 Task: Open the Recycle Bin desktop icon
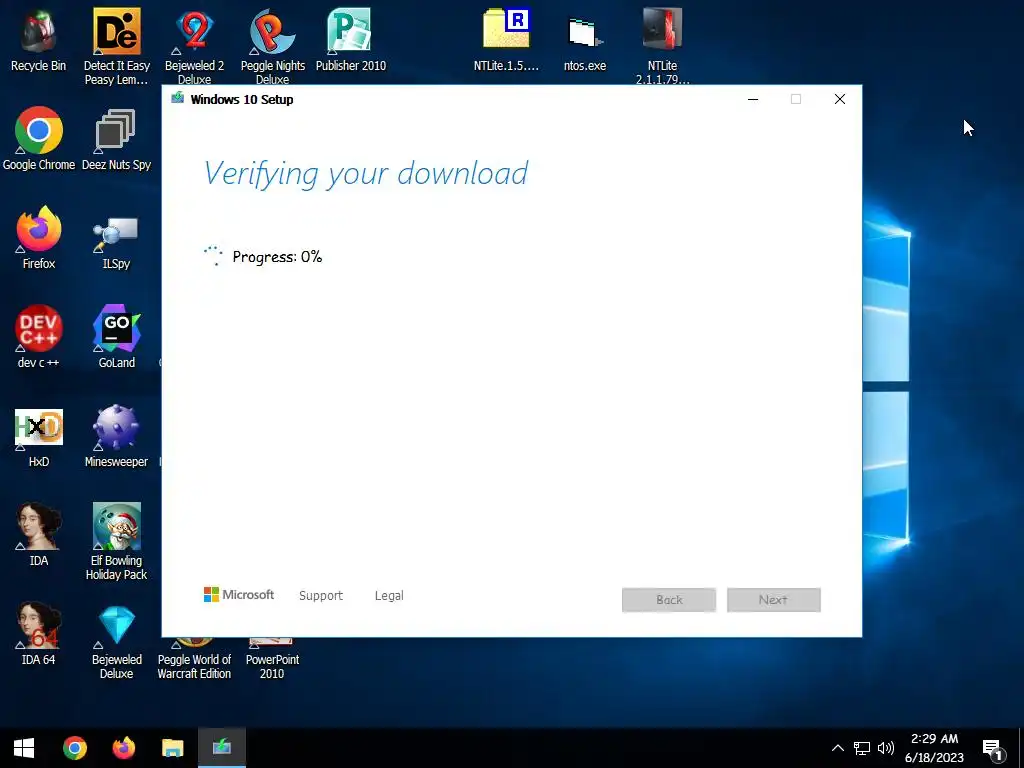39,40
